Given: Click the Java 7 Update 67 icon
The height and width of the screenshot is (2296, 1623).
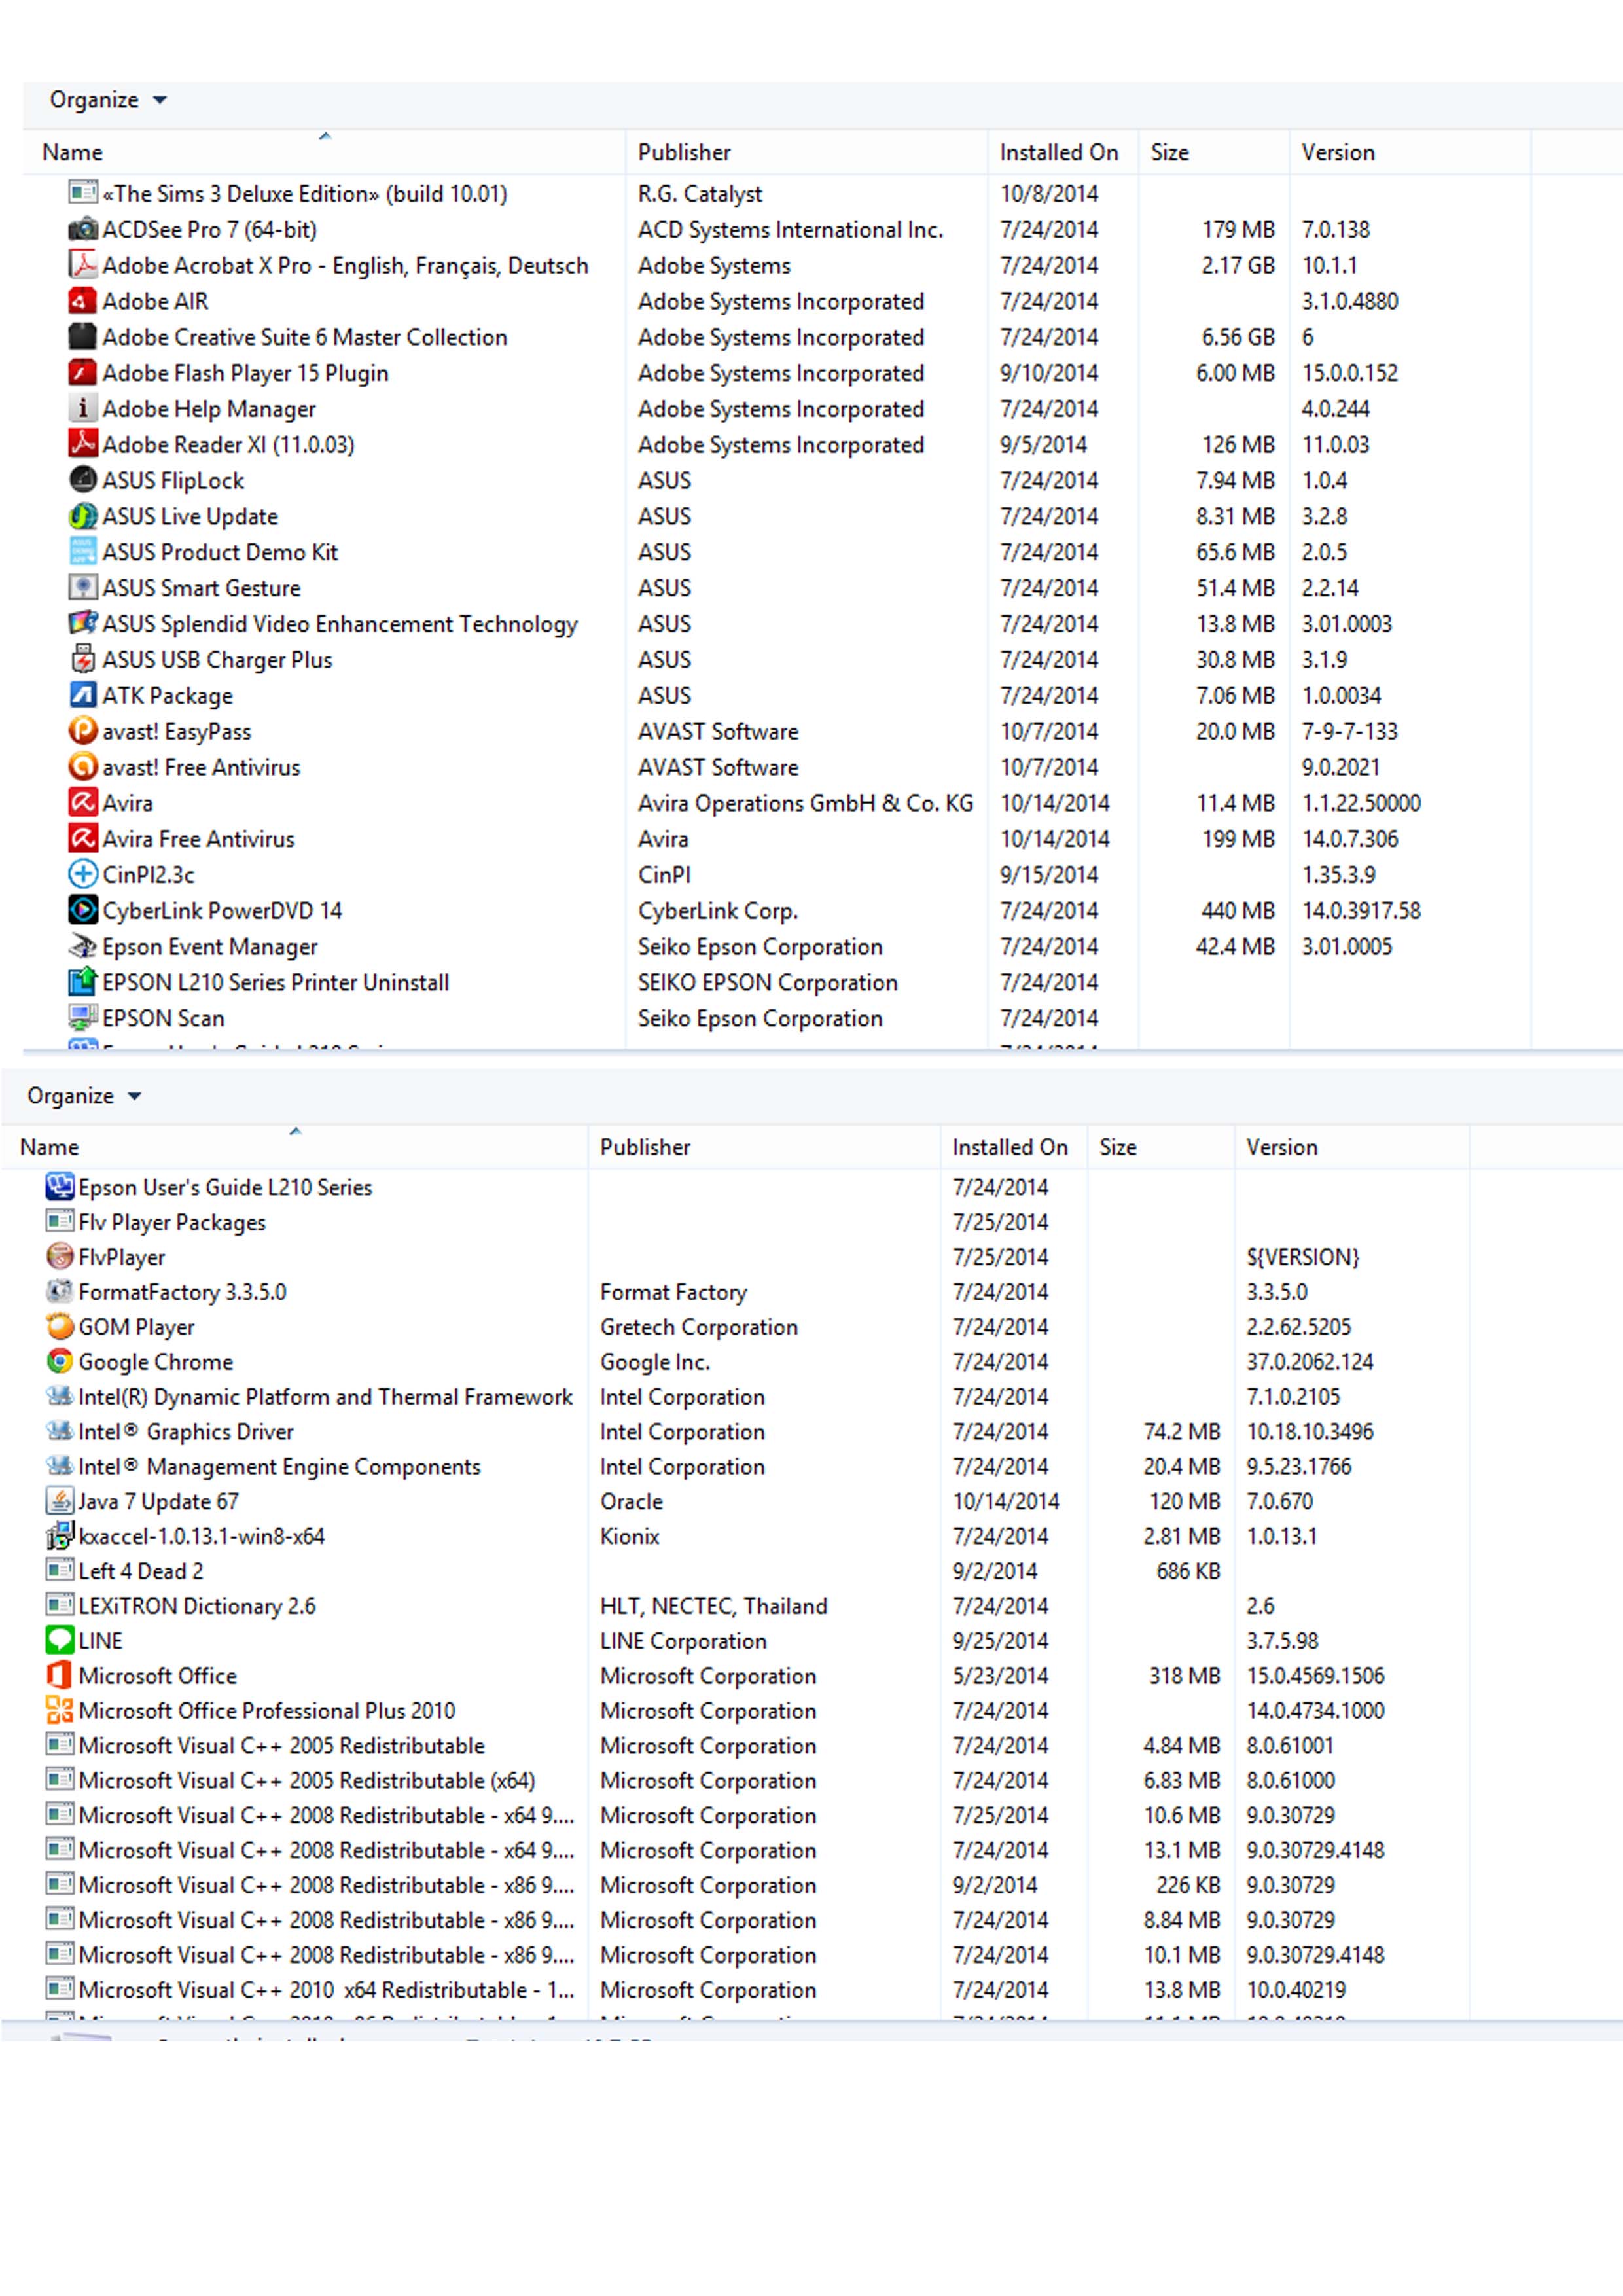Looking at the screenshot, I should pos(60,1501).
